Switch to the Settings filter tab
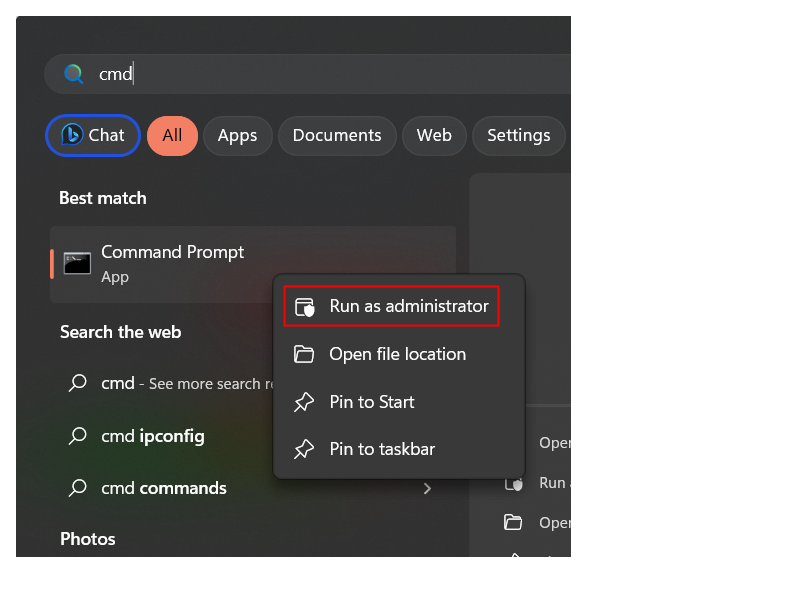 pos(518,136)
